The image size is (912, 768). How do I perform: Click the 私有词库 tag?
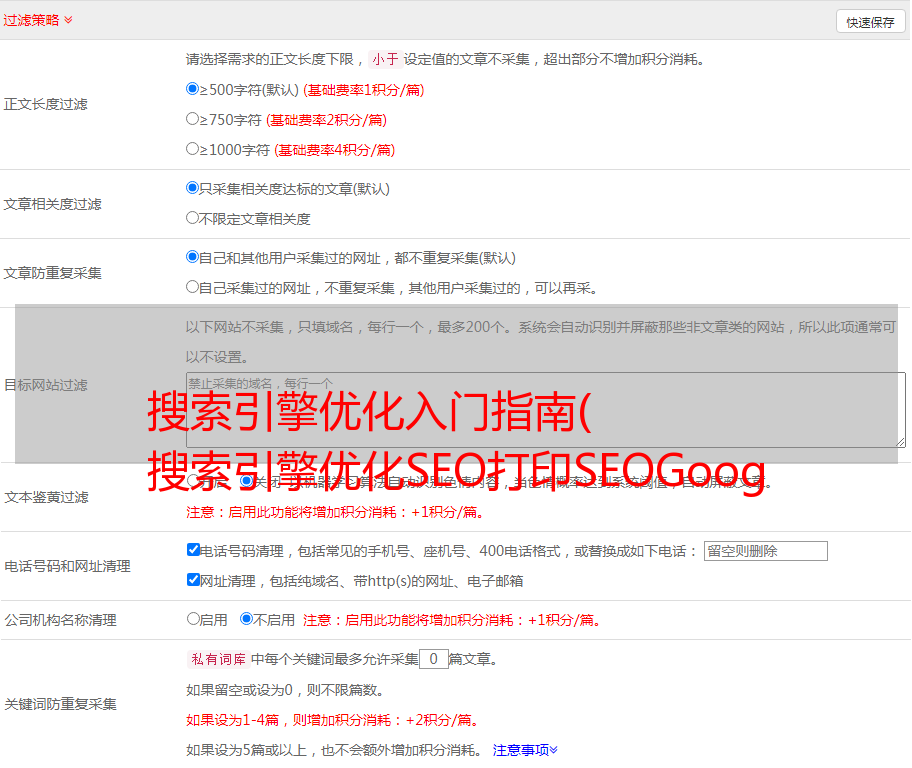219,659
